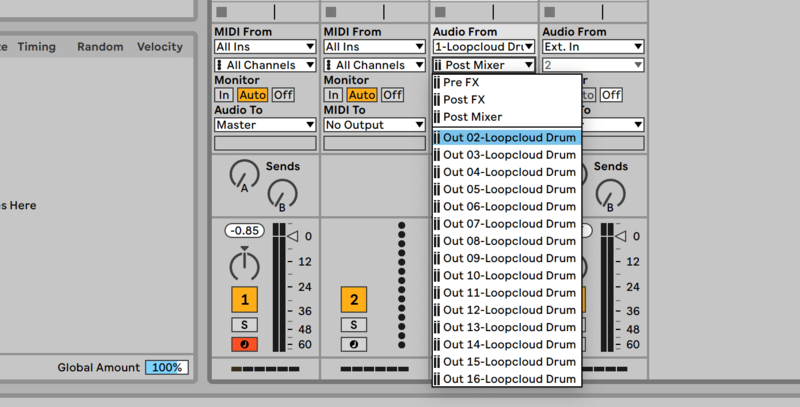Toggle the track 1 activator button
Image resolution: width=800 pixels, height=407 pixels.
tap(245, 298)
